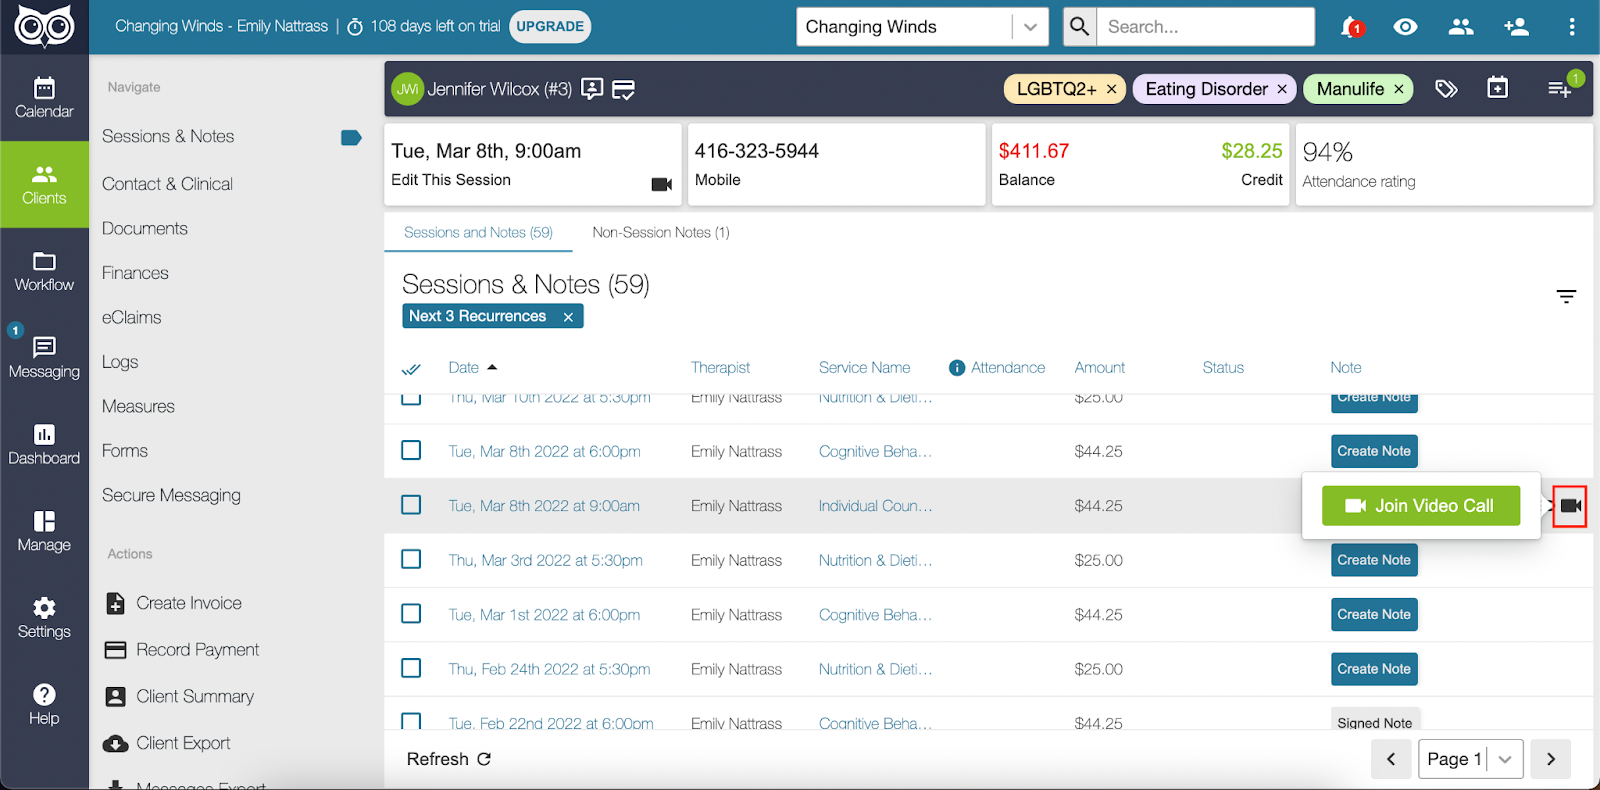This screenshot has width=1600, height=790.
Task: Open the add-to-list icon with badge
Action: tap(1562, 87)
